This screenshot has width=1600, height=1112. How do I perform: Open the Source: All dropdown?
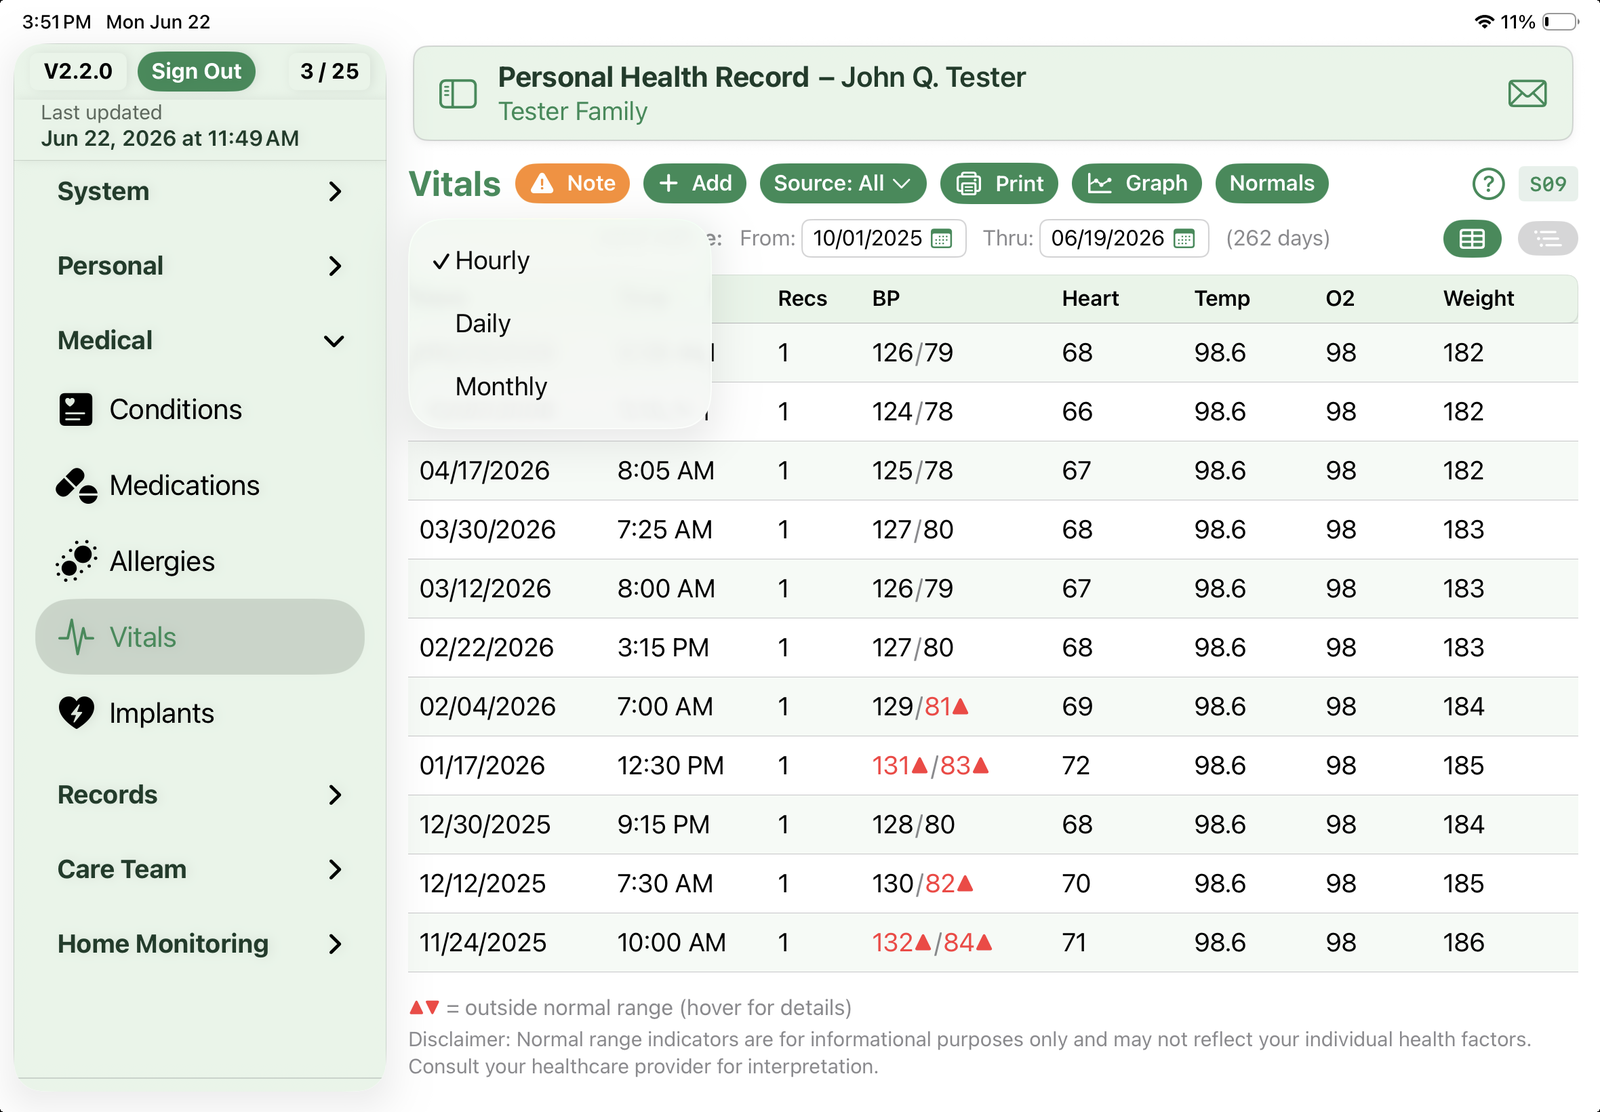(x=843, y=184)
